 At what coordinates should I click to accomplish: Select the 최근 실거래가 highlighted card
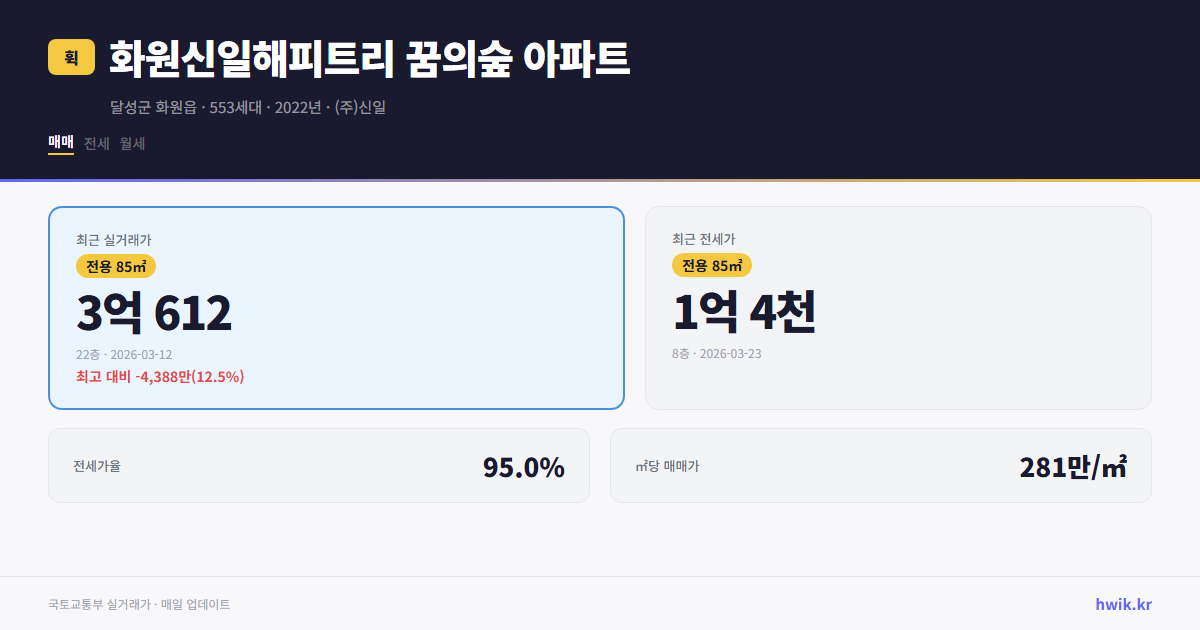click(335, 307)
